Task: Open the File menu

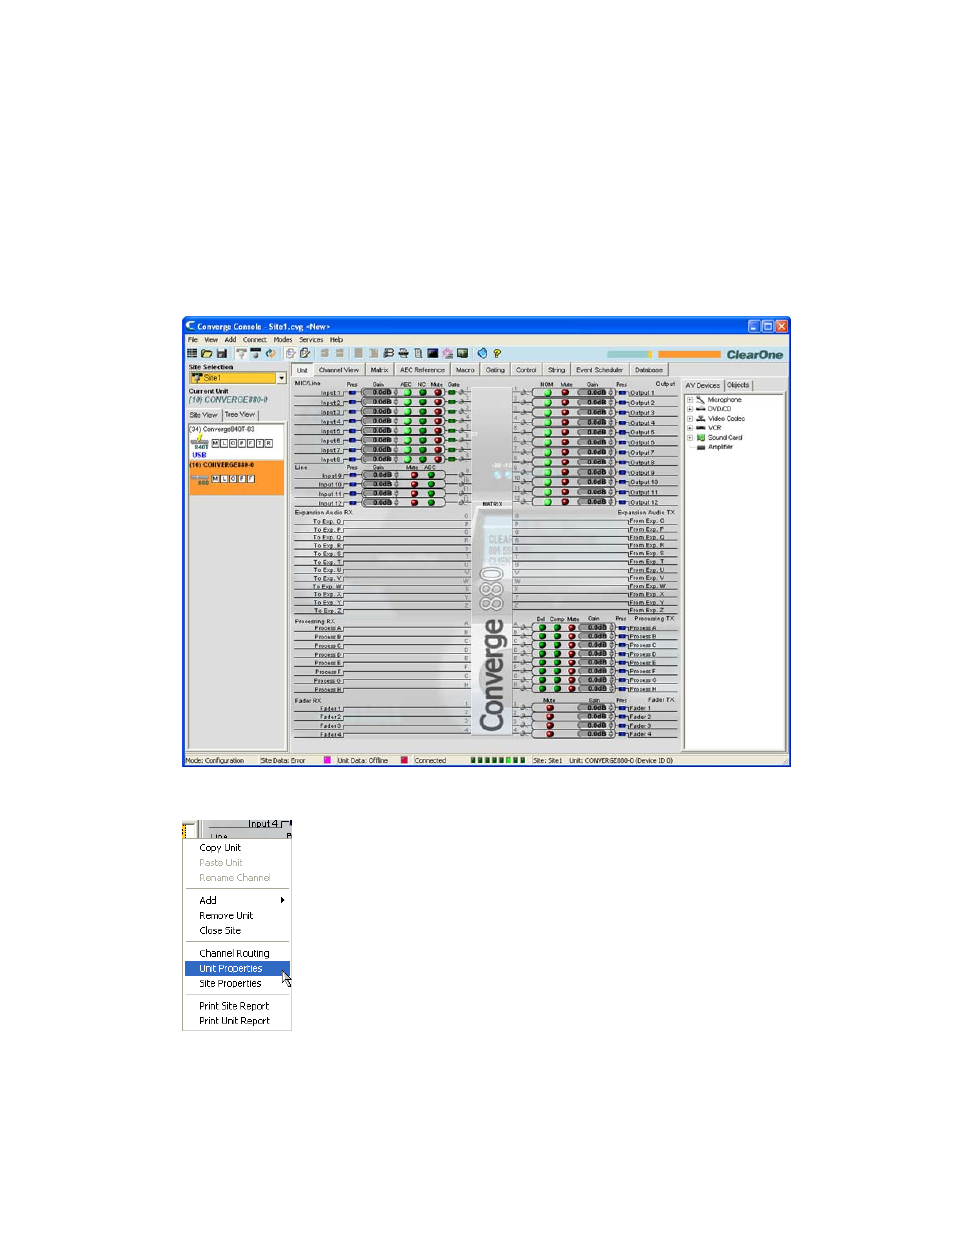Action: click(193, 340)
